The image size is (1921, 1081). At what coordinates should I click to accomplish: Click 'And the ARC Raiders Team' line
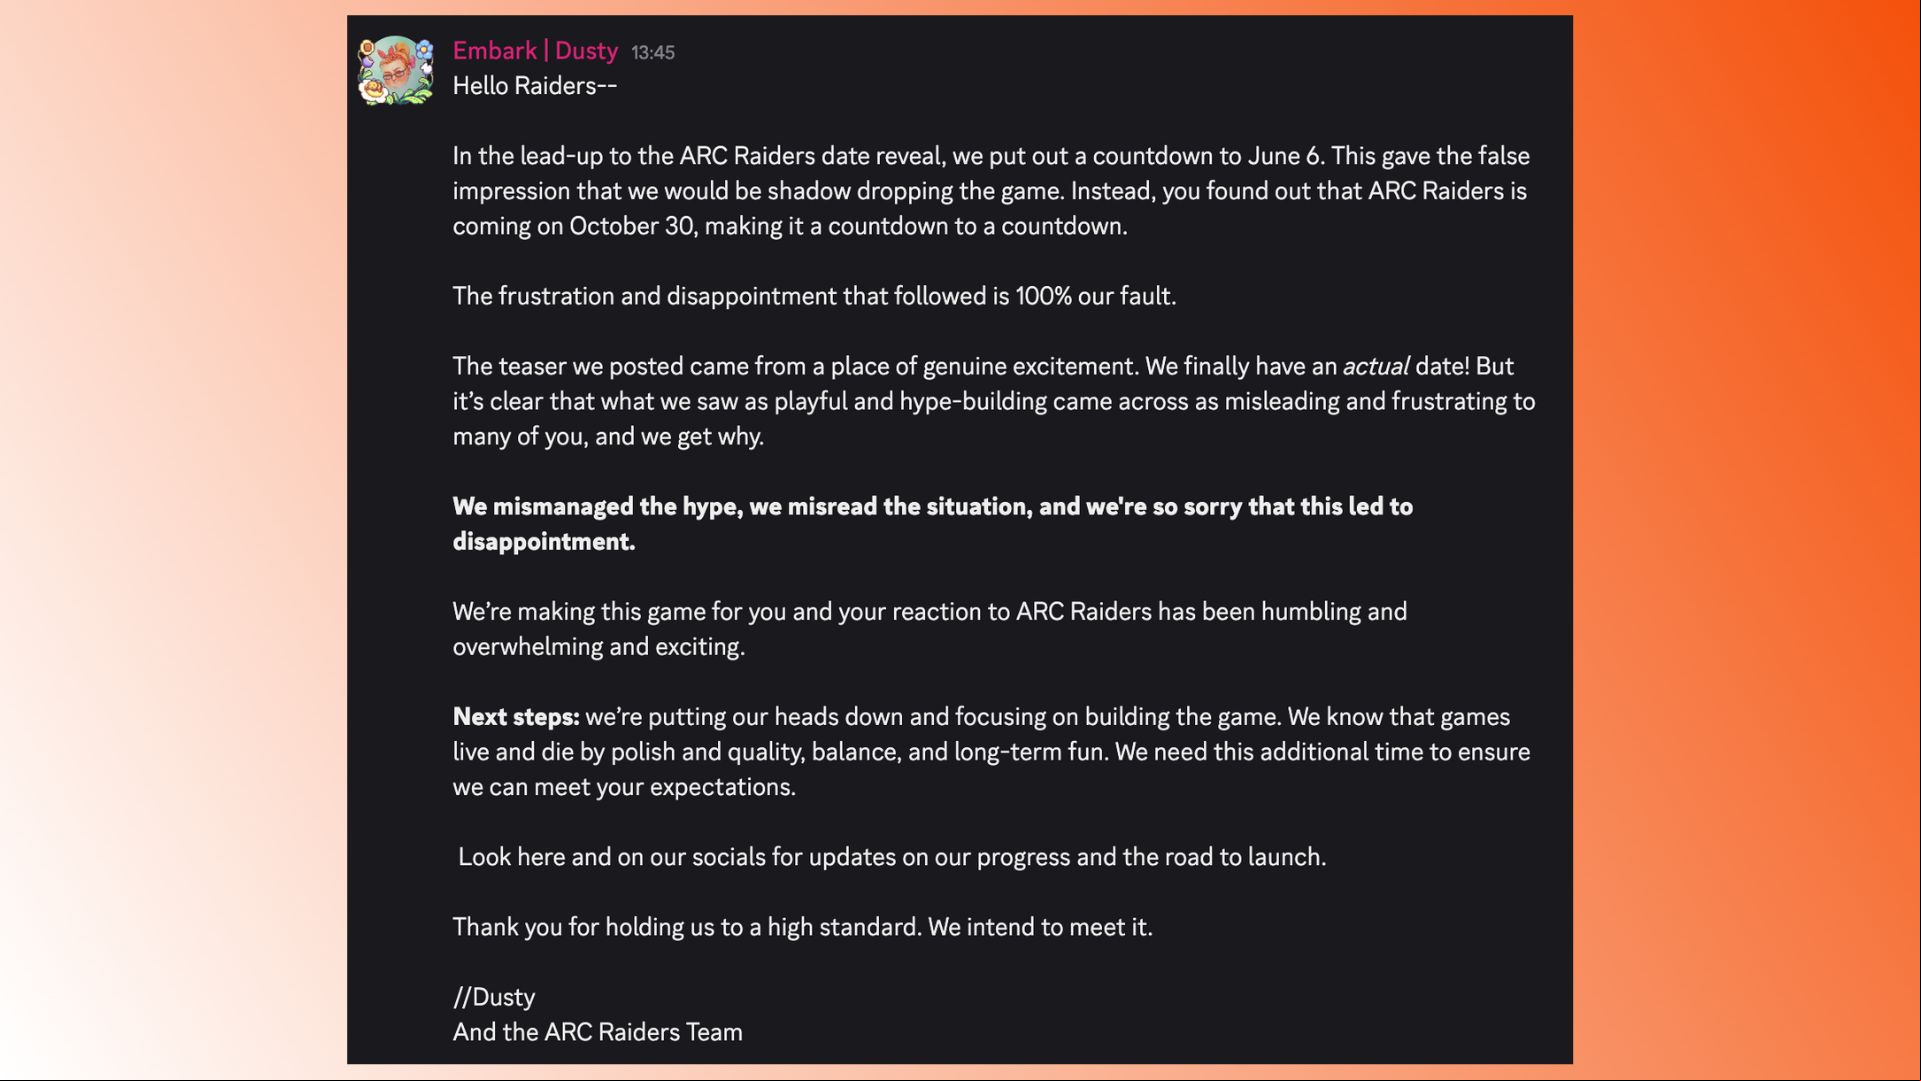point(598,1032)
